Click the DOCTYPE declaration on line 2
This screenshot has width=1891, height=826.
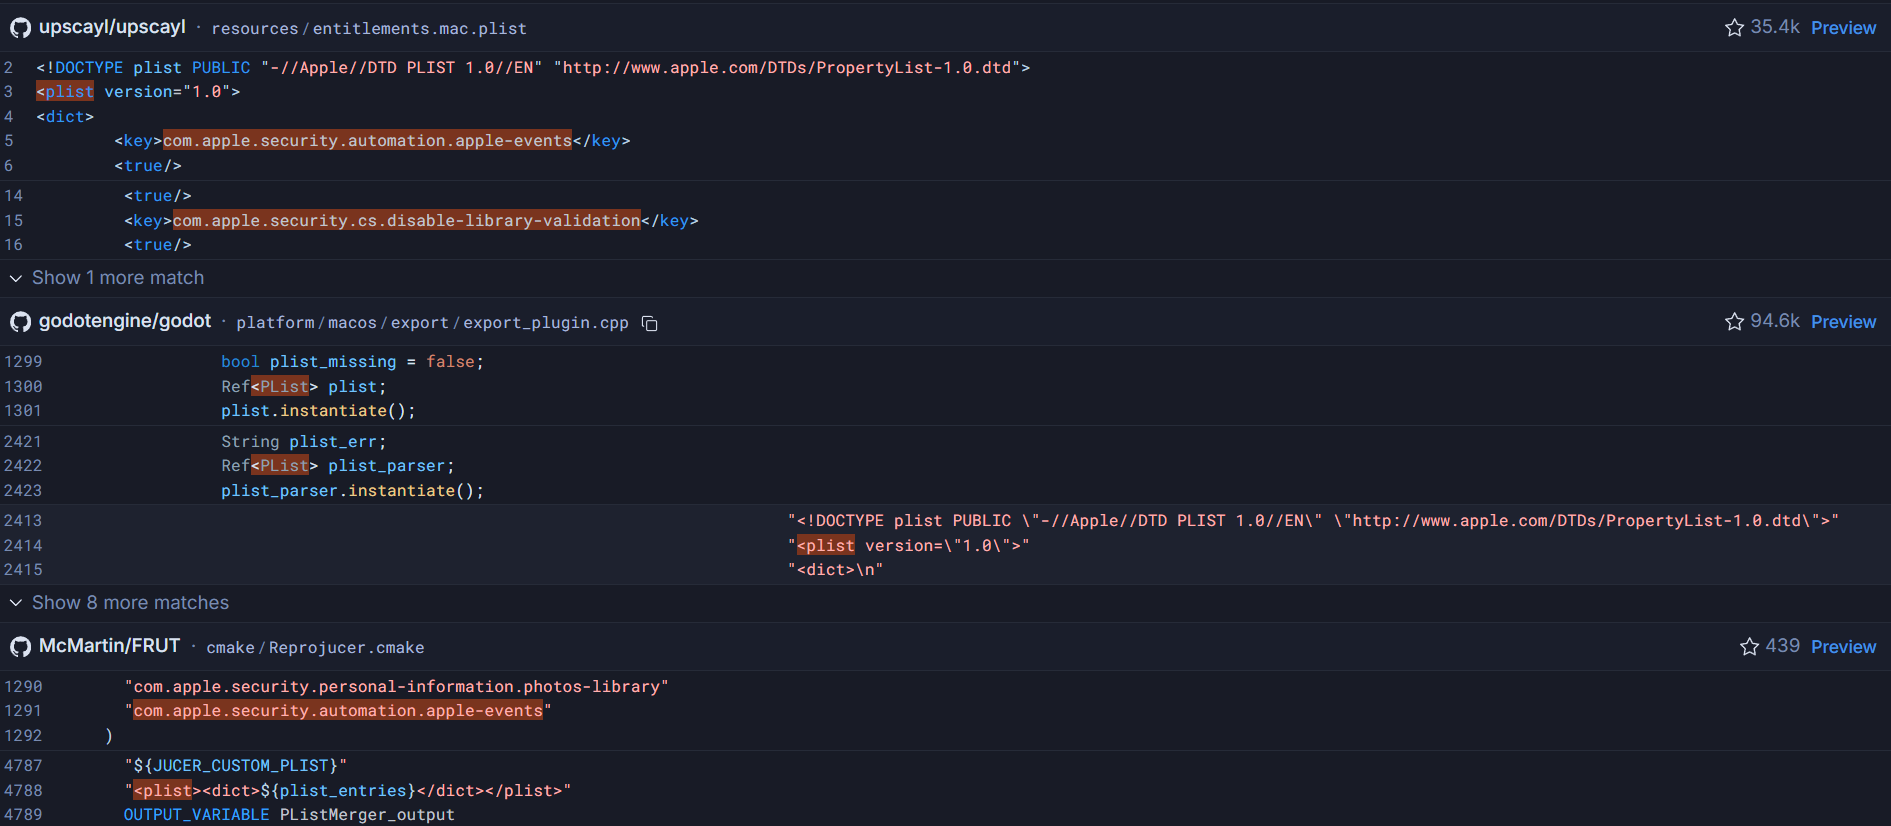click(x=533, y=68)
